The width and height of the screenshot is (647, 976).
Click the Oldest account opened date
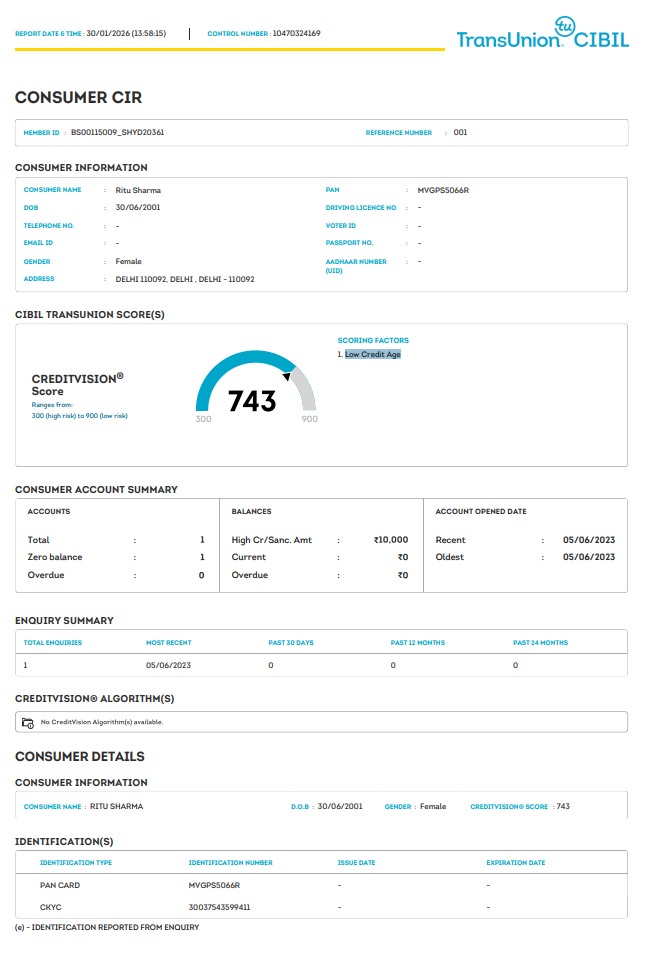coord(588,557)
